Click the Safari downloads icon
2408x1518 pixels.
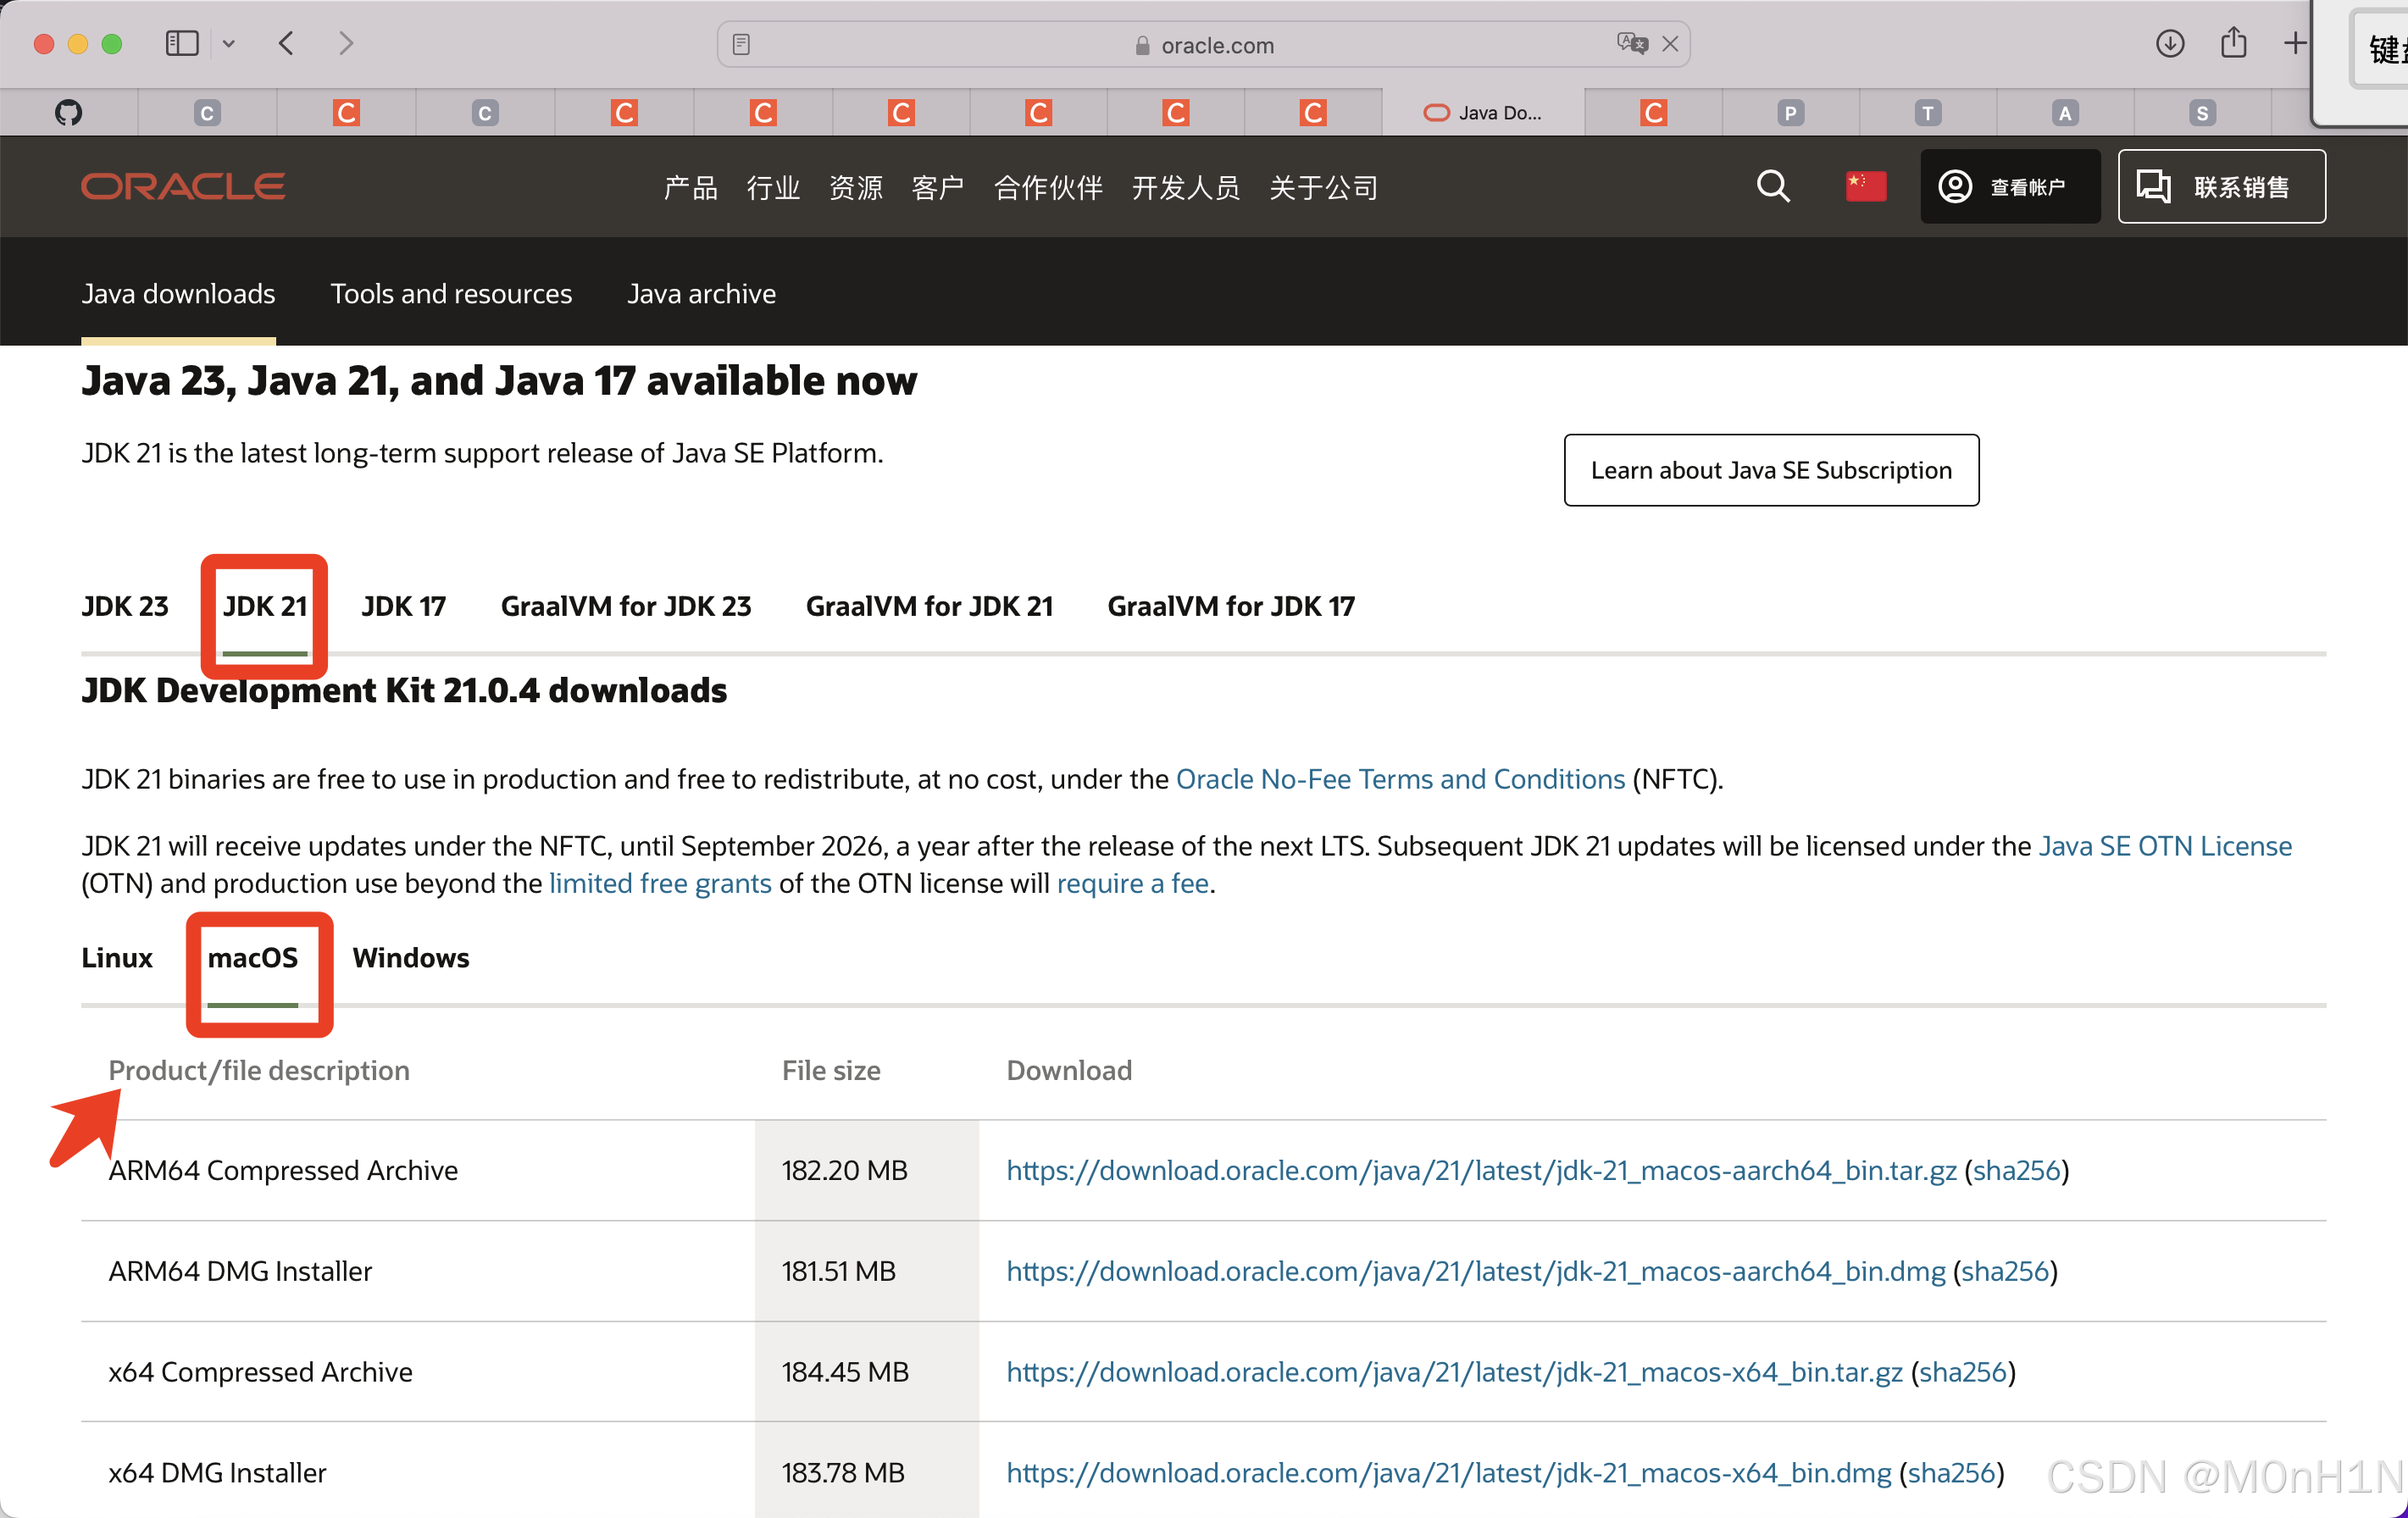(x=2169, y=43)
